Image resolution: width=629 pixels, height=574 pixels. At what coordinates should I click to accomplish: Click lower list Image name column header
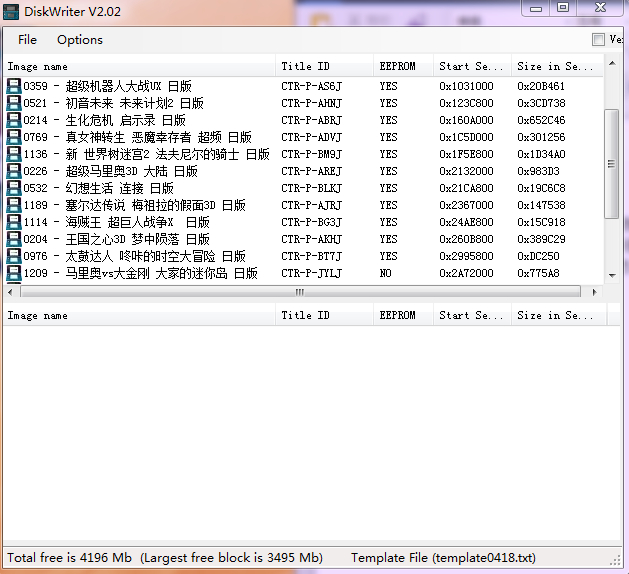click(x=139, y=315)
